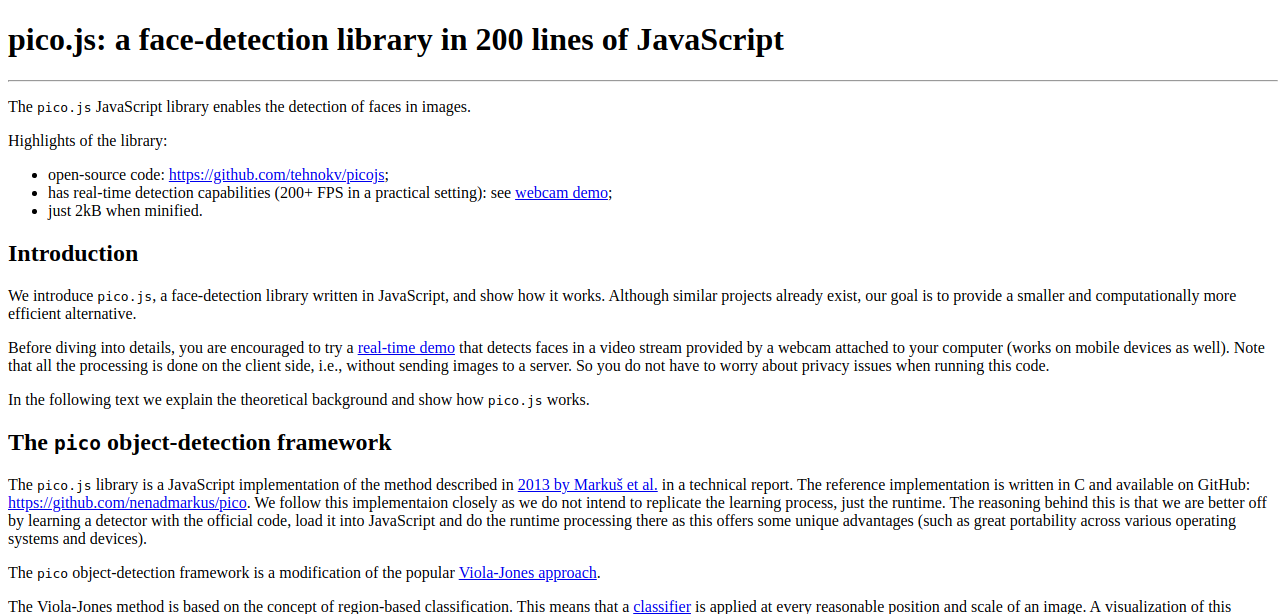Click the sentence 'The pico.js JavaScript library enables'
The width and height of the screenshot is (1286, 614).
click(239, 107)
